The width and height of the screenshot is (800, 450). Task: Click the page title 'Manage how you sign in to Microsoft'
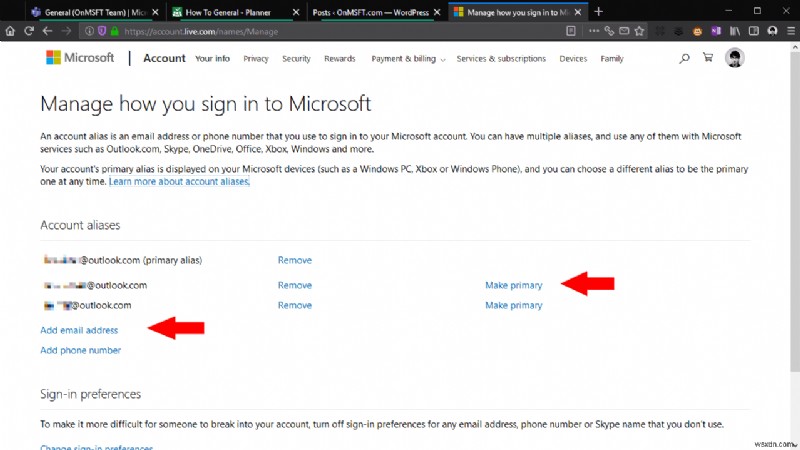pos(206,104)
